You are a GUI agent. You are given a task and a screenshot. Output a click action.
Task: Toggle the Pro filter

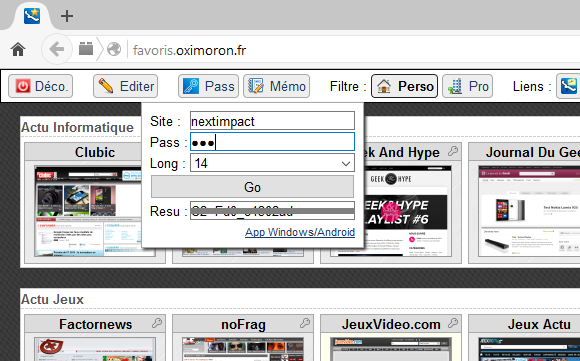[468, 86]
